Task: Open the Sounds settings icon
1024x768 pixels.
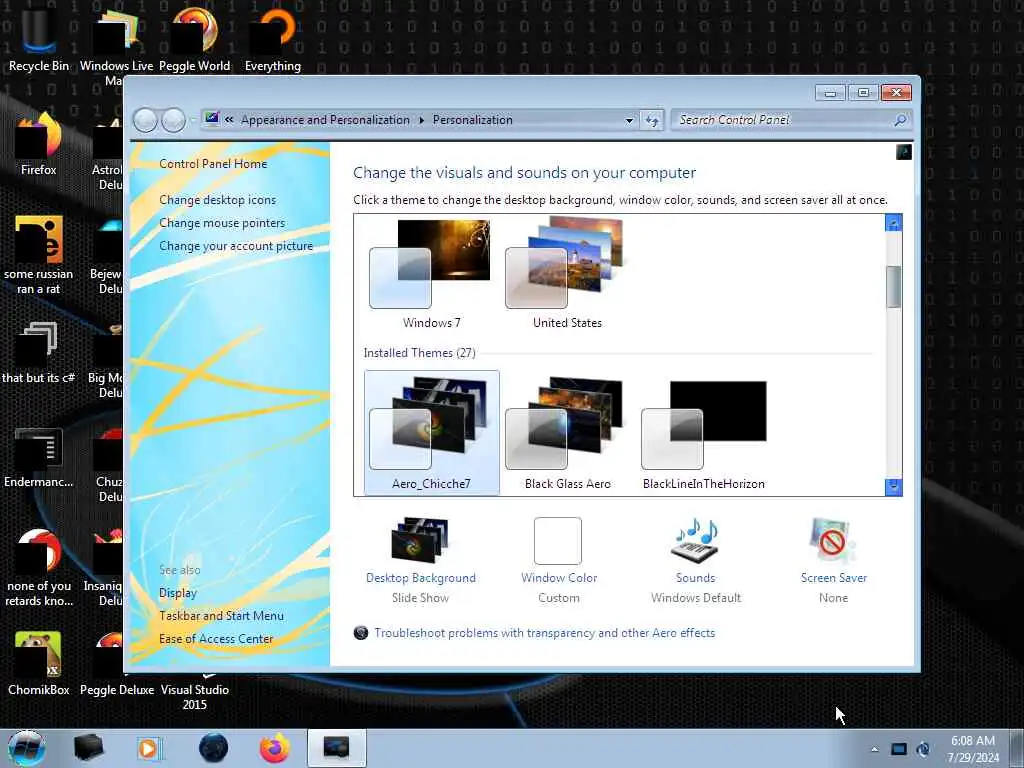Action: [695, 540]
